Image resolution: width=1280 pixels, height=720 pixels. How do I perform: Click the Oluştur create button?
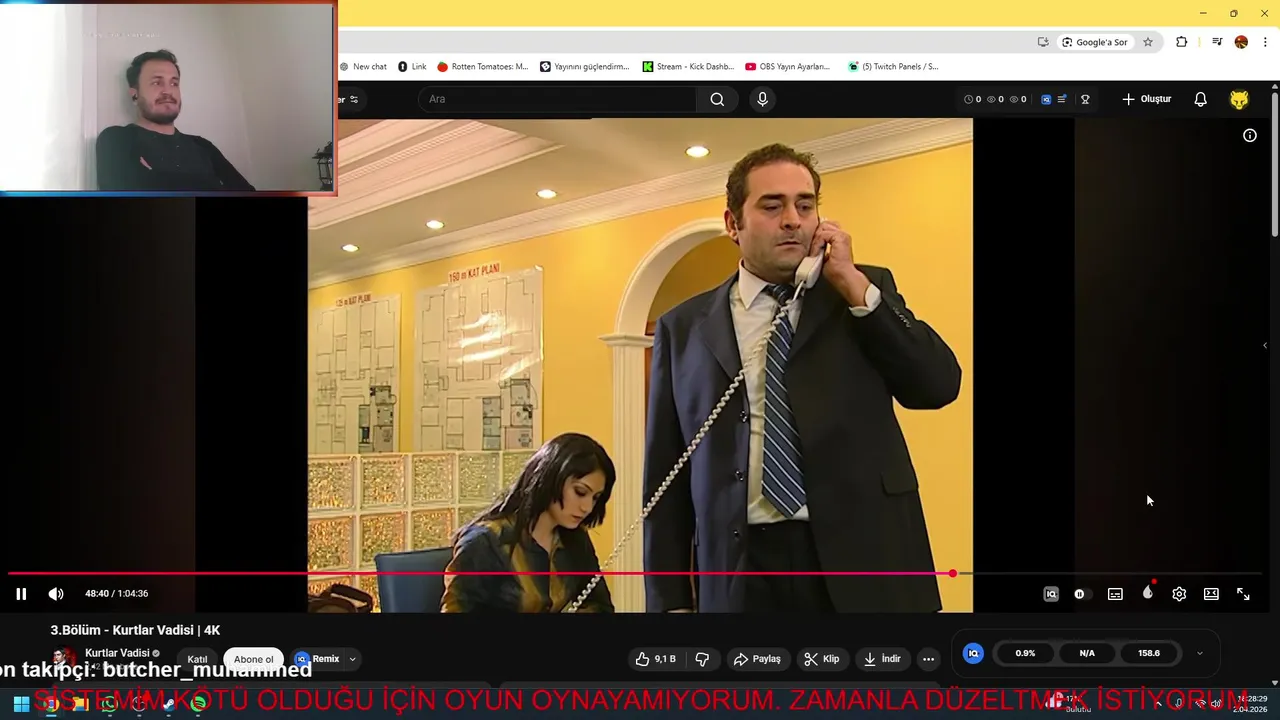click(x=1146, y=99)
